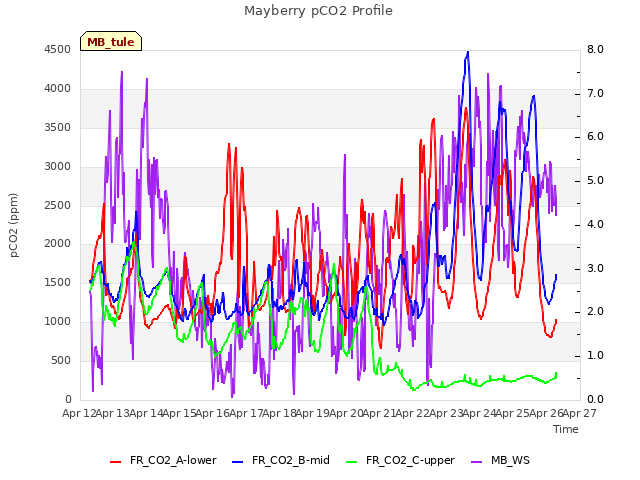Click the Mayberry pCO2 Profile chart title
Viewport: 640px width, 480px height.
tap(318, 11)
